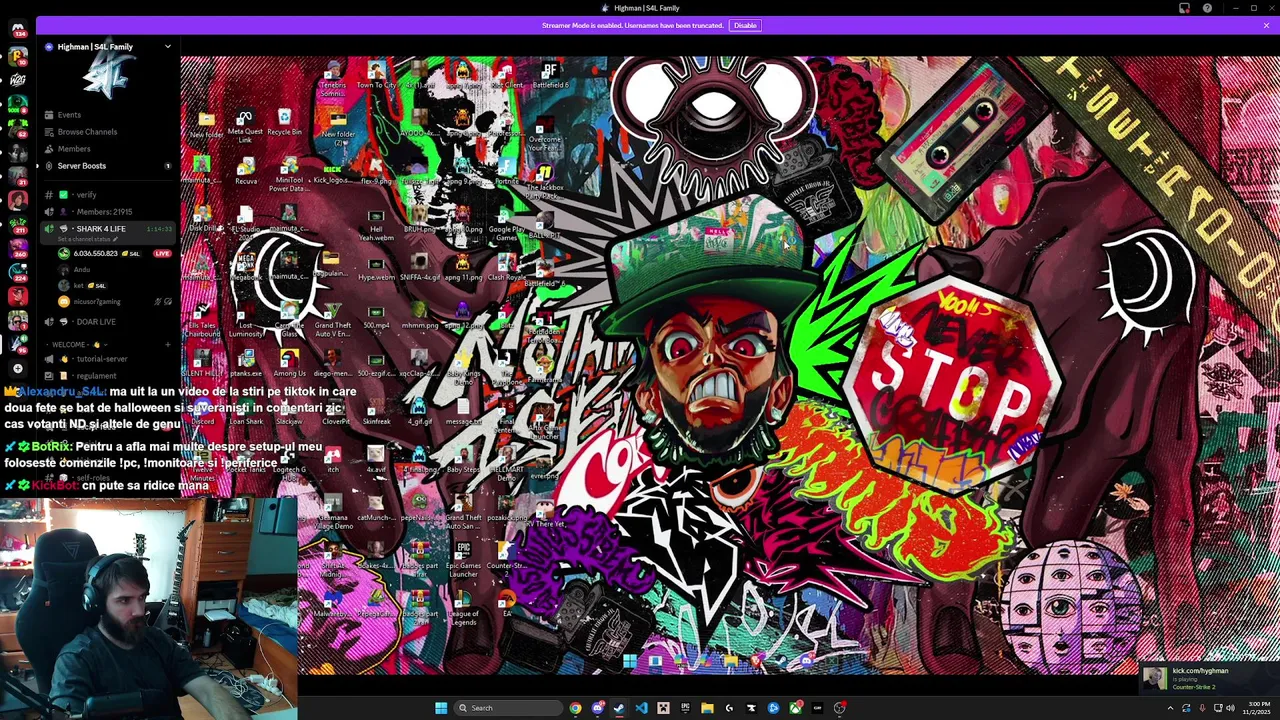Open Epic Games from the taskbar
Viewport: 1280px width, 720px height.
(x=685, y=708)
